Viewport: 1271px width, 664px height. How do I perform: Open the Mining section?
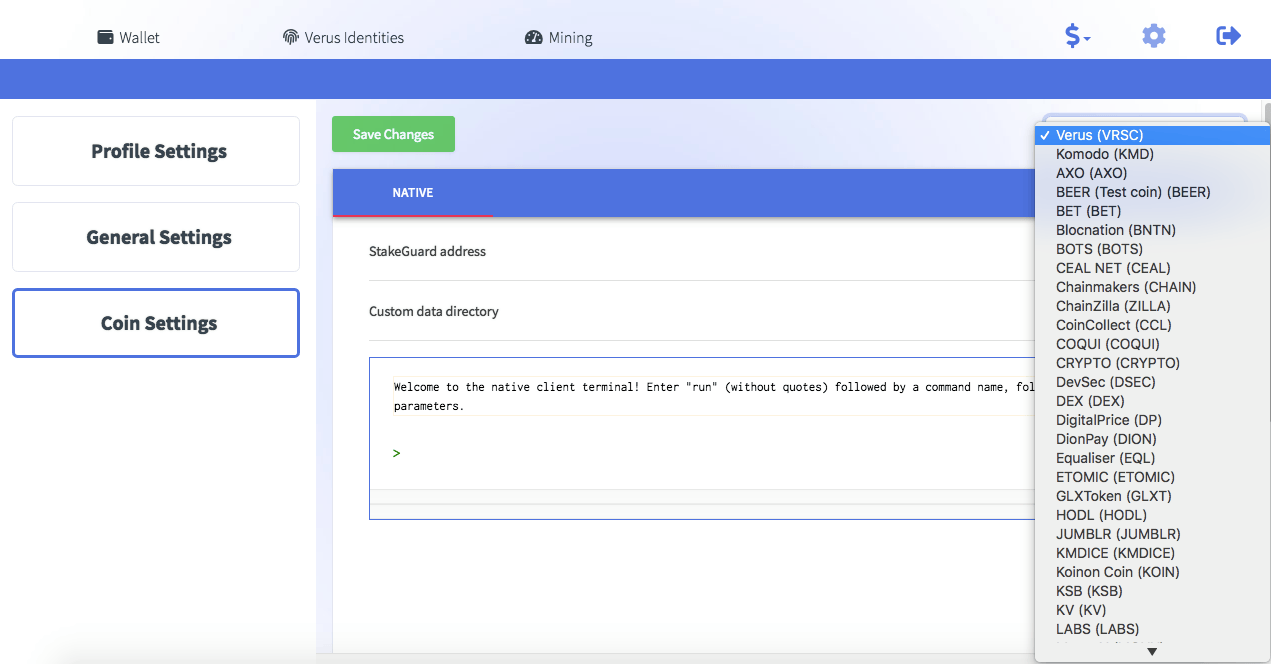click(x=559, y=37)
